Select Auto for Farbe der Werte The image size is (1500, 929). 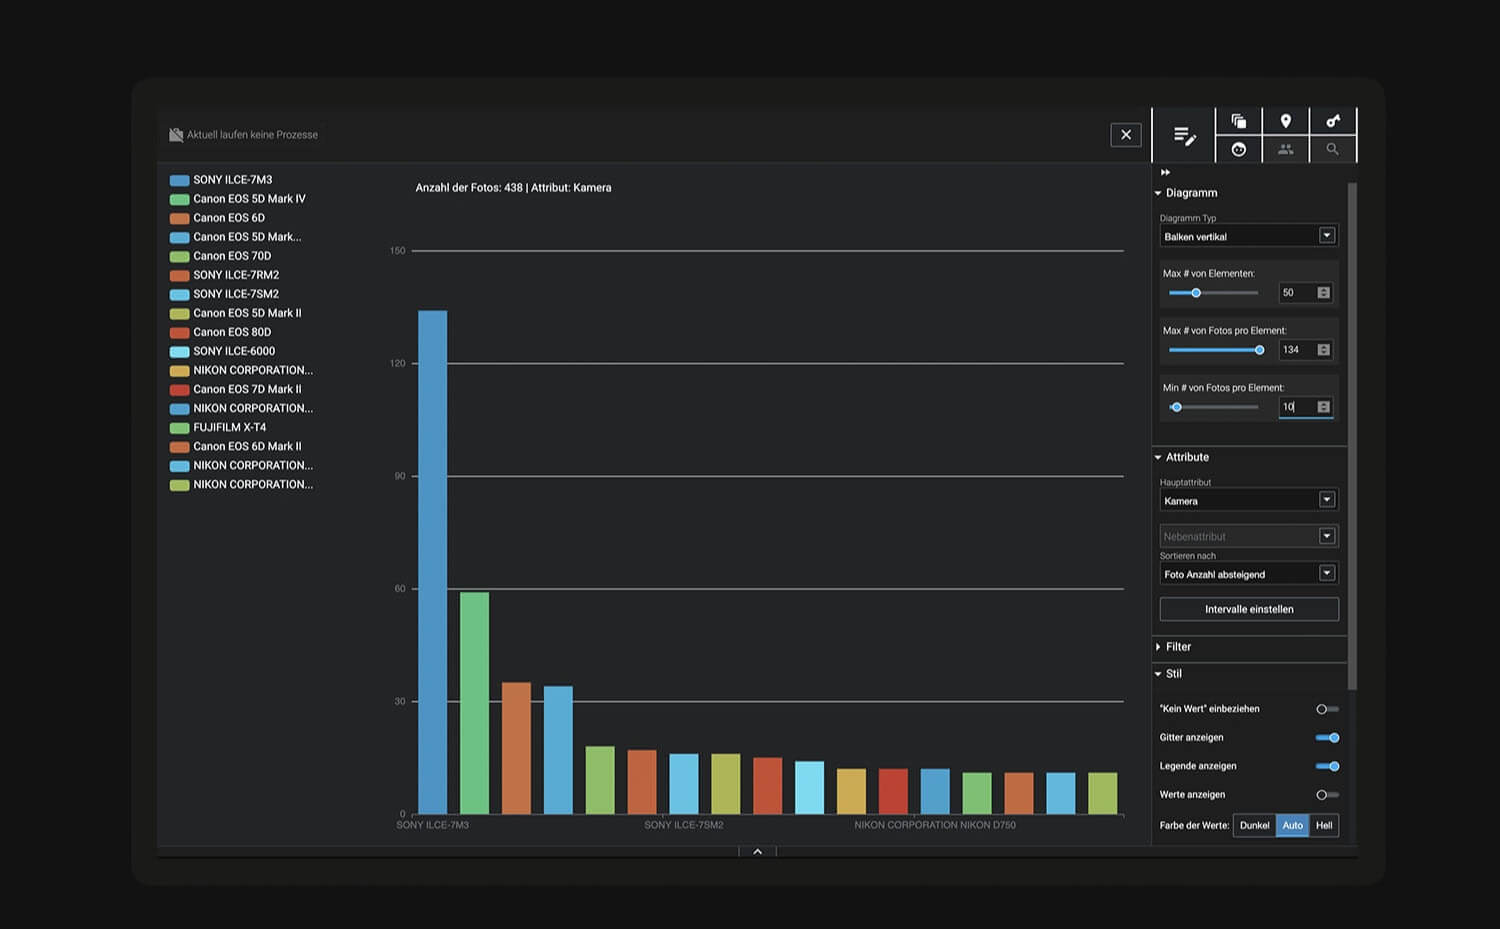tap(1293, 826)
